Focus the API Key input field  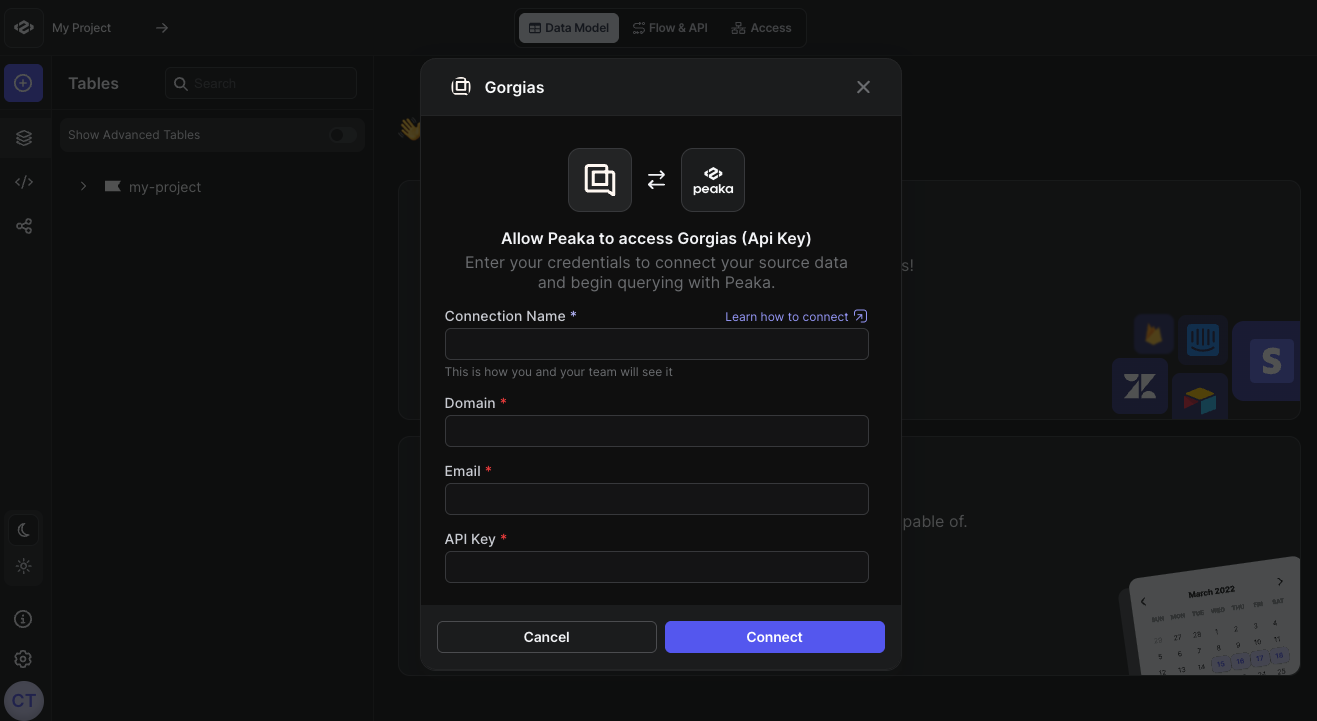(657, 567)
